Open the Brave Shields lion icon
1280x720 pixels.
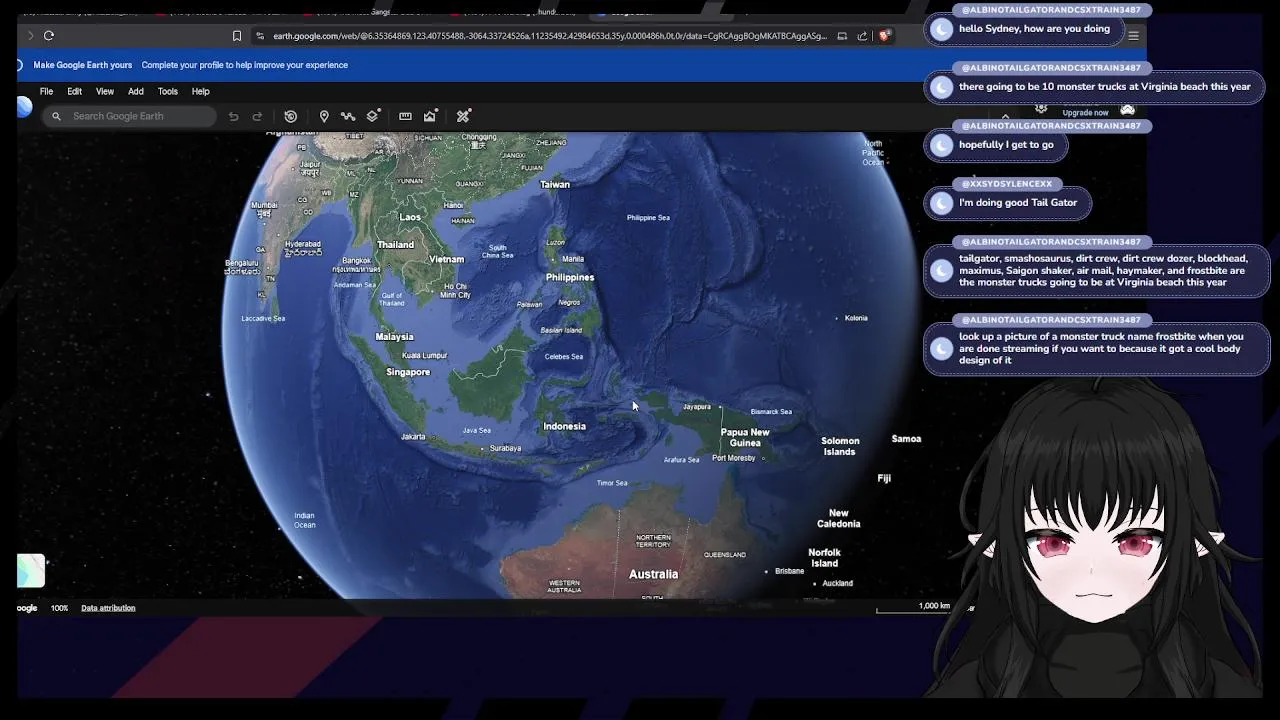(x=885, y=36)
